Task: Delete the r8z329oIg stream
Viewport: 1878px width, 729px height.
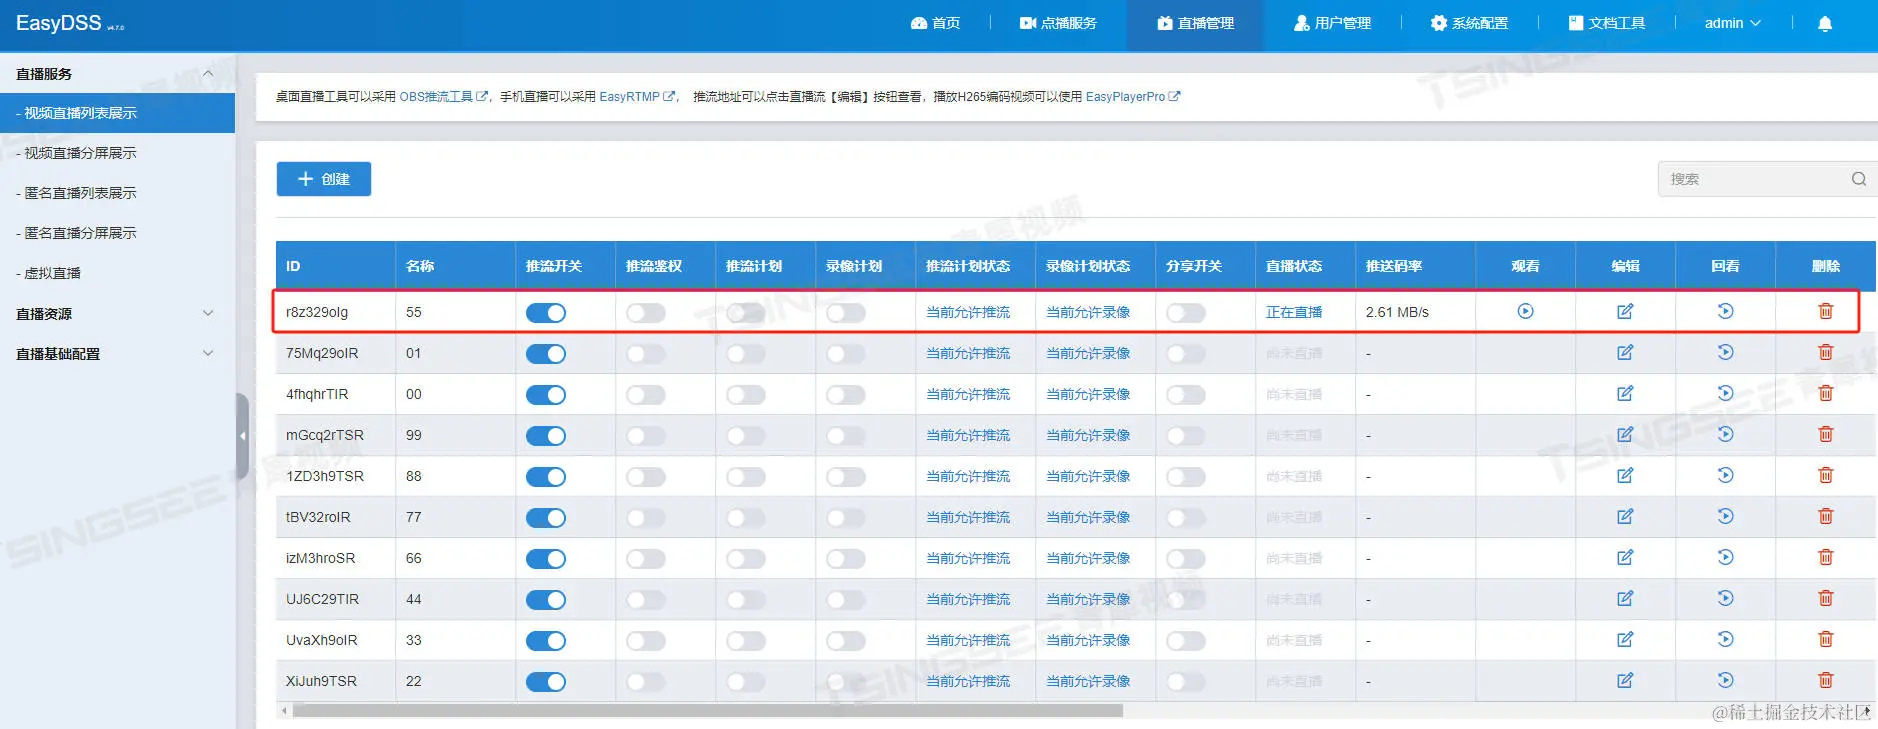Action: [1825, 311]
